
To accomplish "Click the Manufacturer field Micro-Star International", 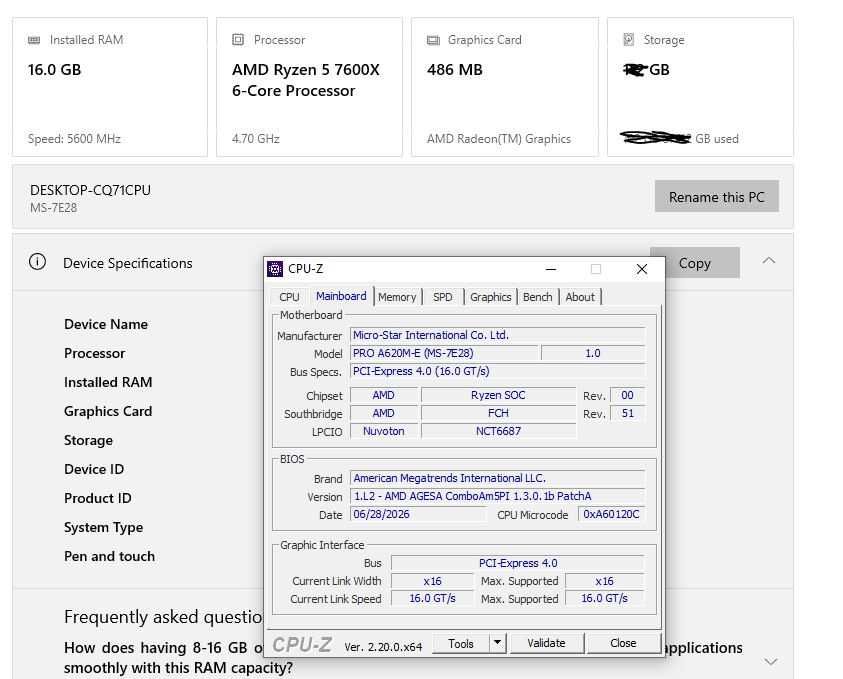I will [x=498, y=335].
